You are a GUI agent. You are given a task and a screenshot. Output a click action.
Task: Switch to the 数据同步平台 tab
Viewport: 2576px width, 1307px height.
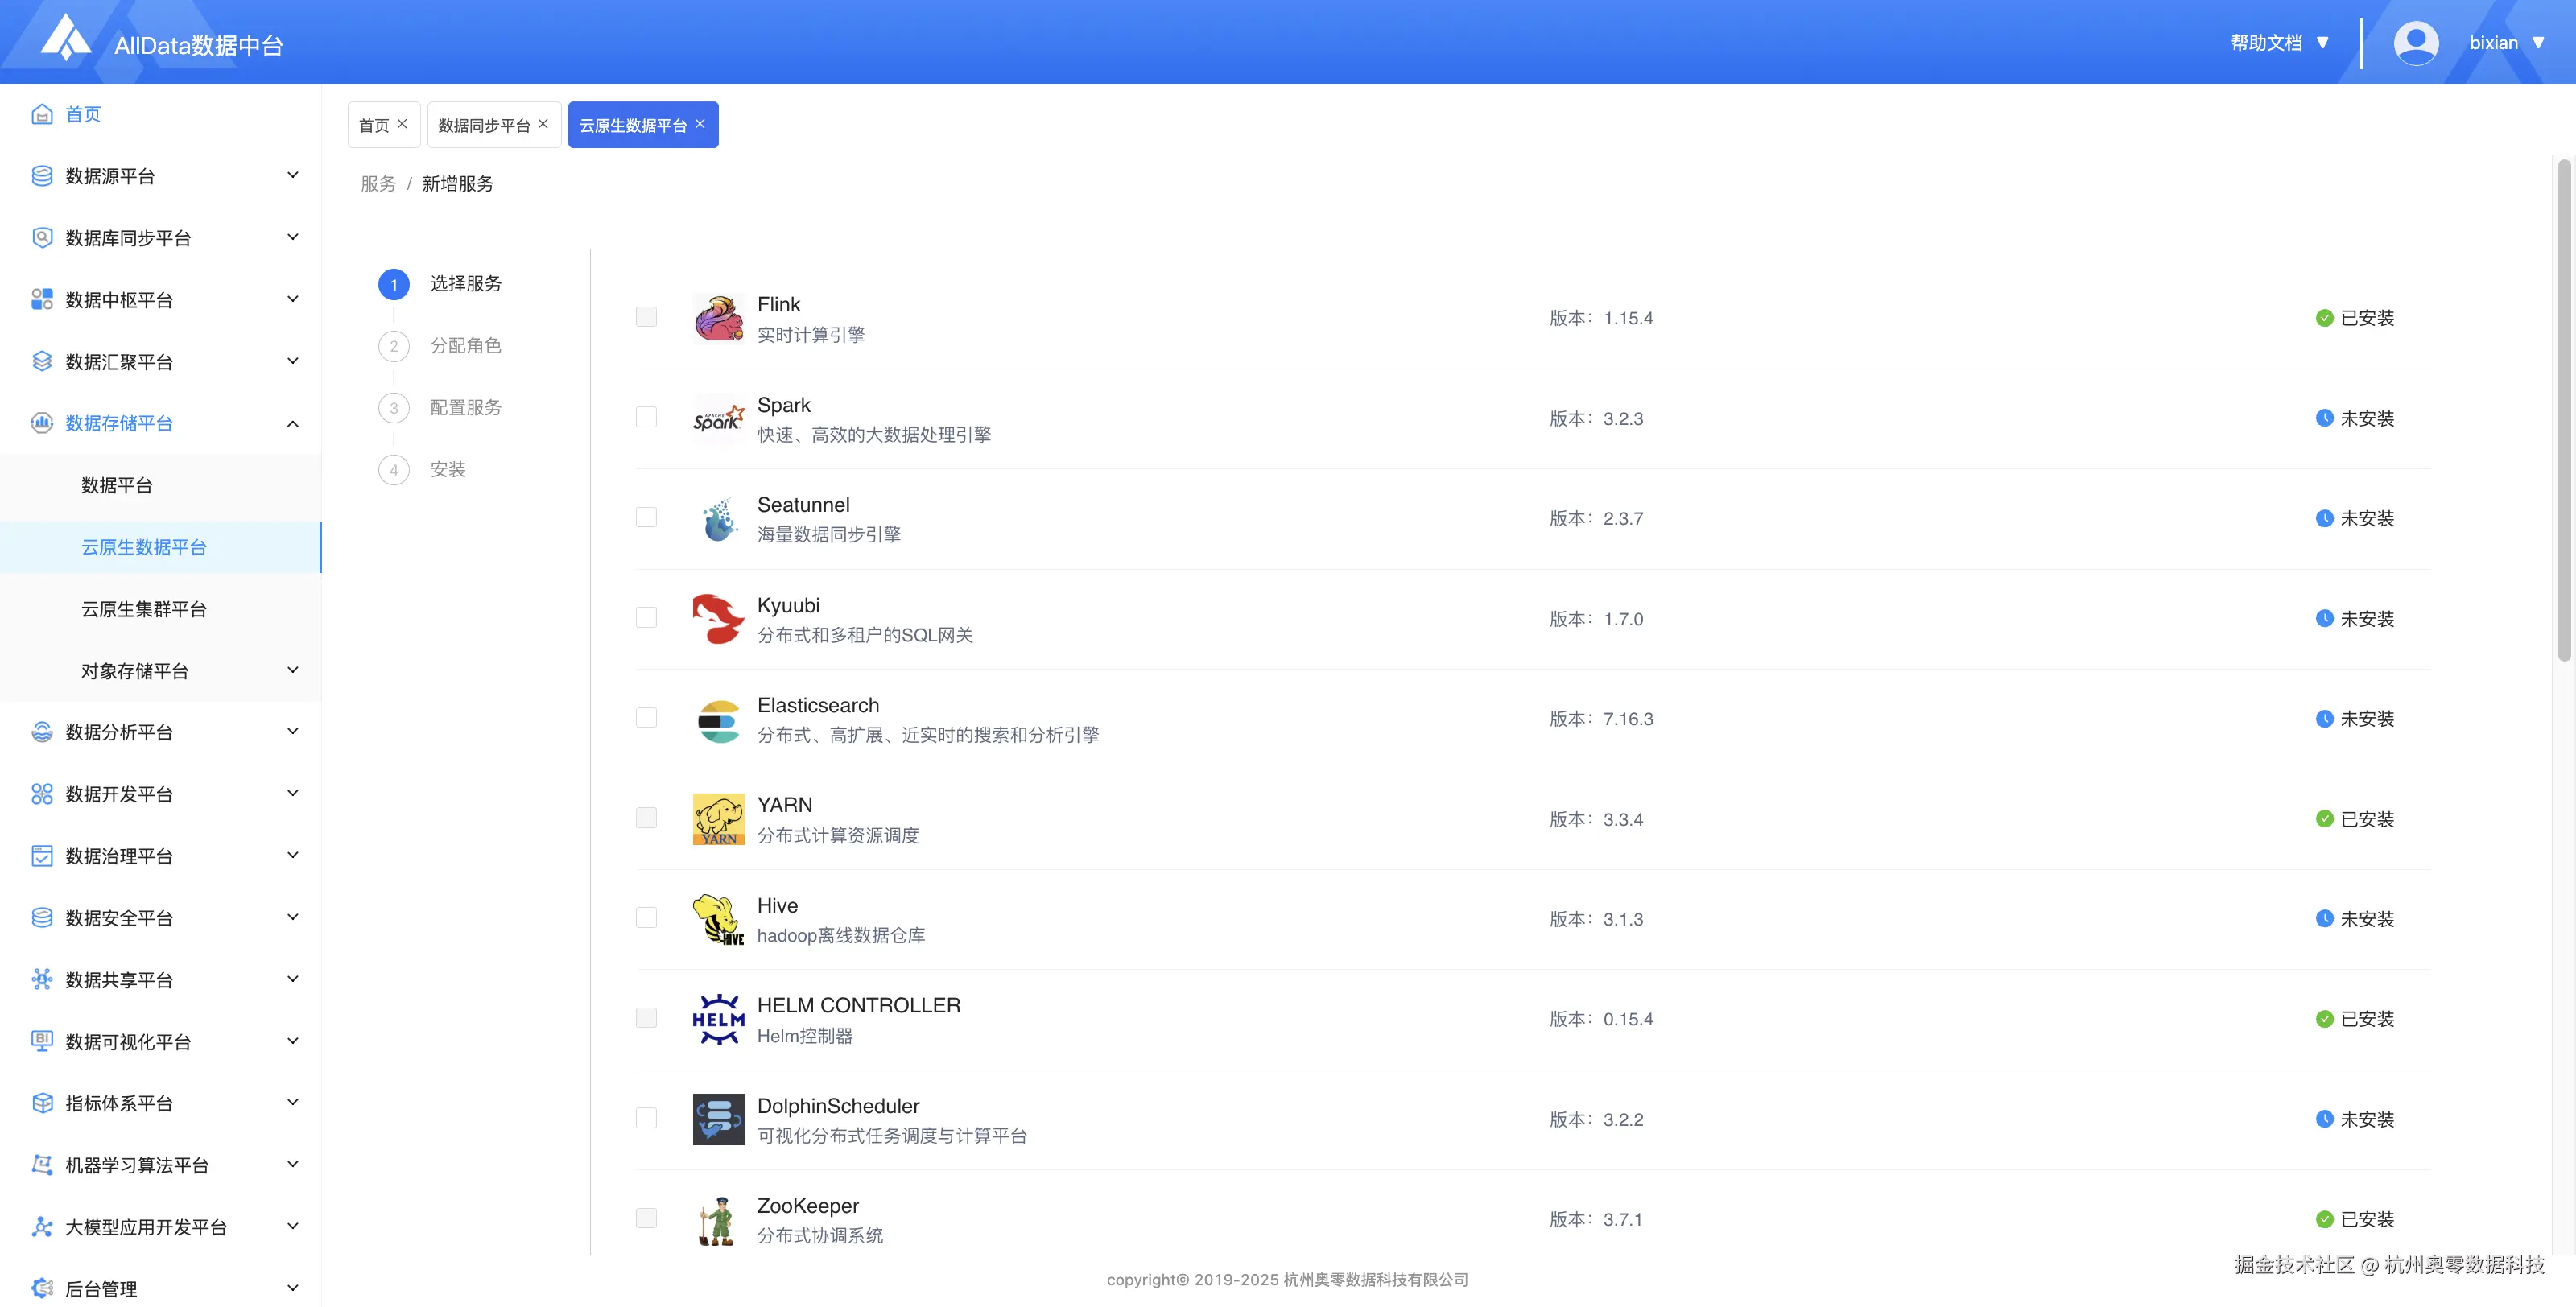point(484,125)
